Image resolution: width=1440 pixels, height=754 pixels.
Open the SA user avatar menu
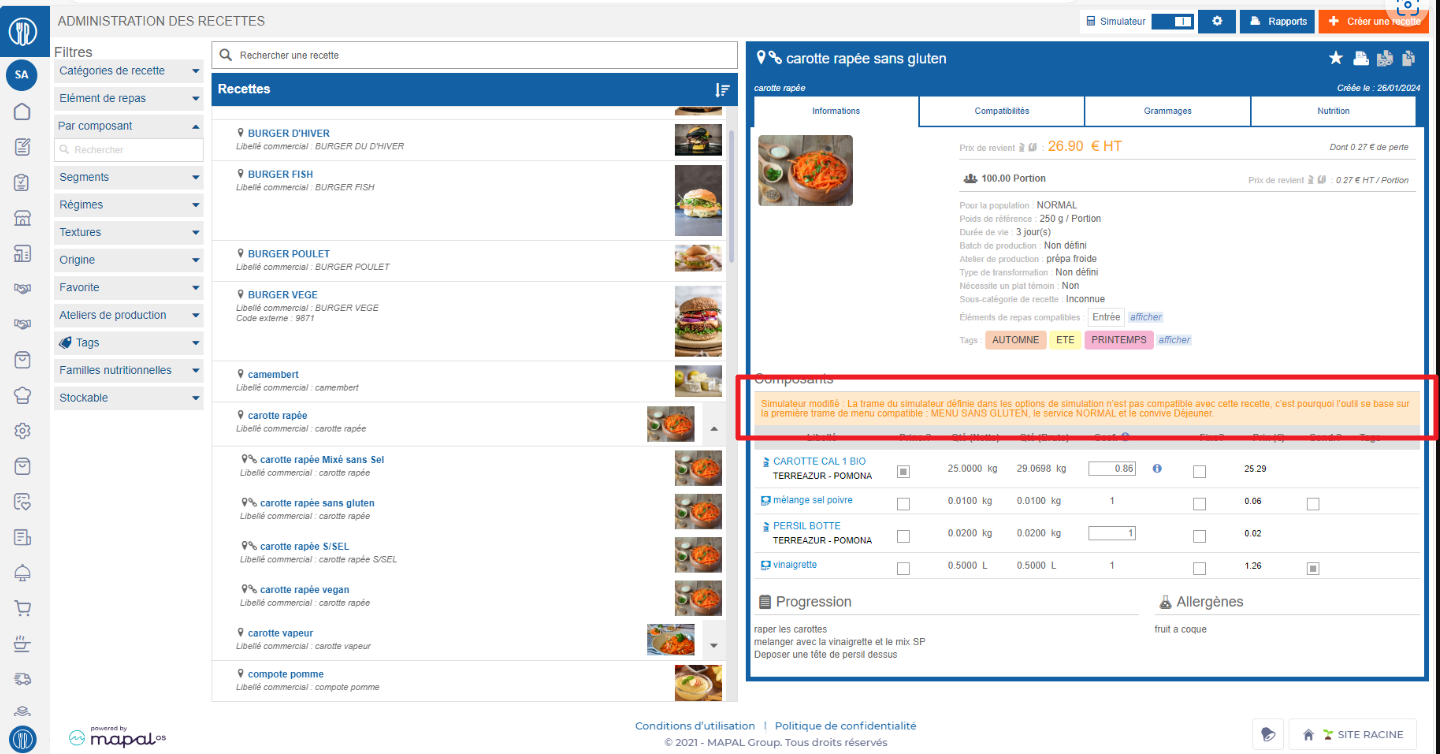click(x=22, y=74)
